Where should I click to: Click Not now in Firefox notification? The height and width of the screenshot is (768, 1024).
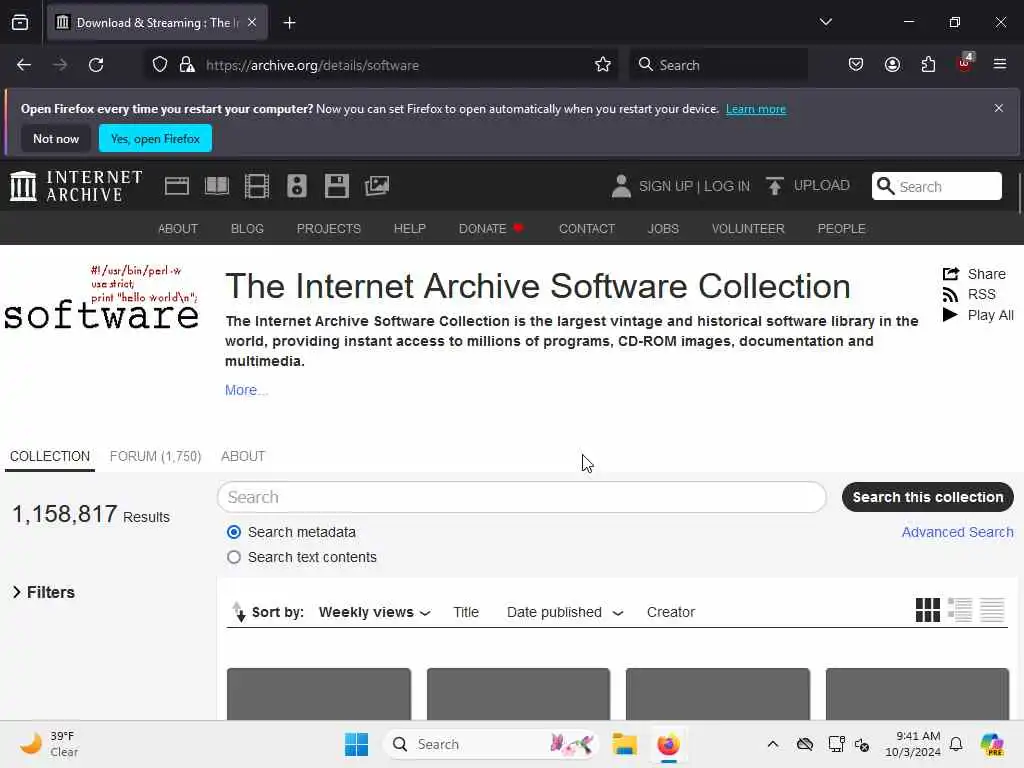pos(56,138)
